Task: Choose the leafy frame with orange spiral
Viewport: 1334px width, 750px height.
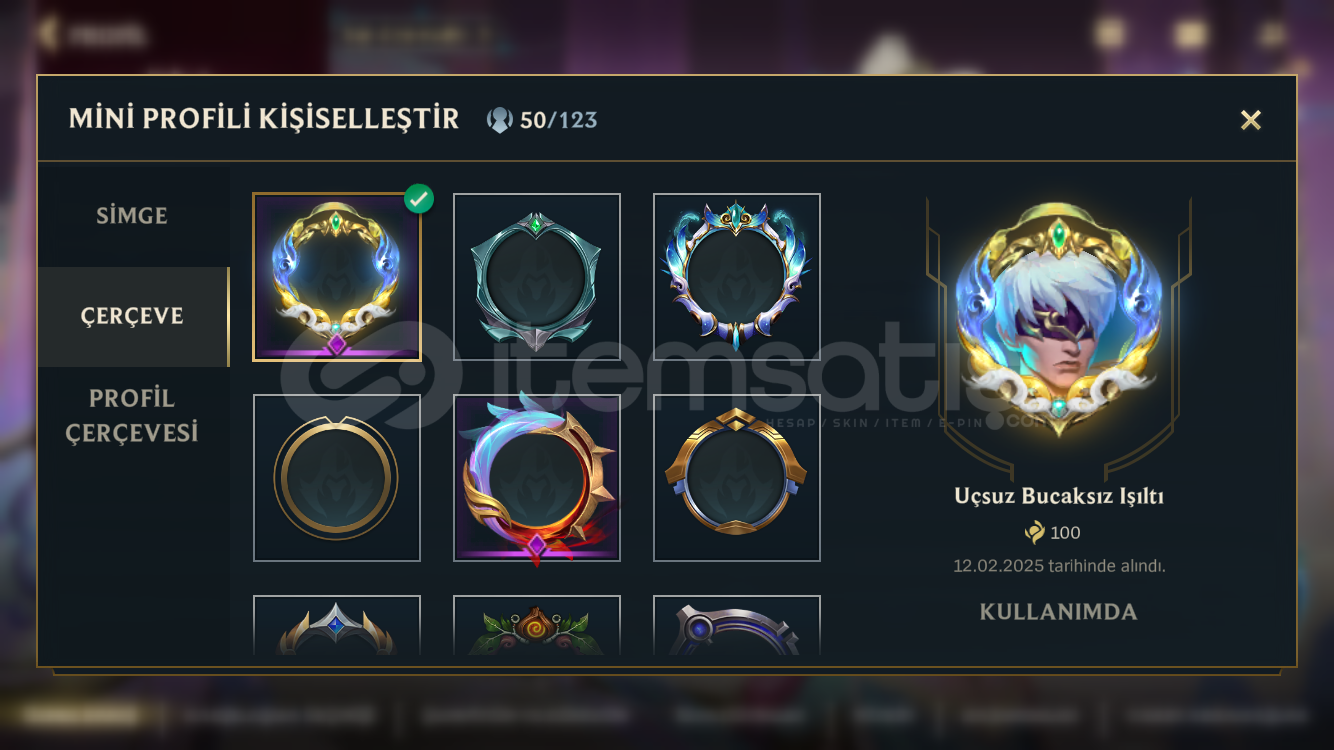Action: pyautogui.click(x=537, y=625)
